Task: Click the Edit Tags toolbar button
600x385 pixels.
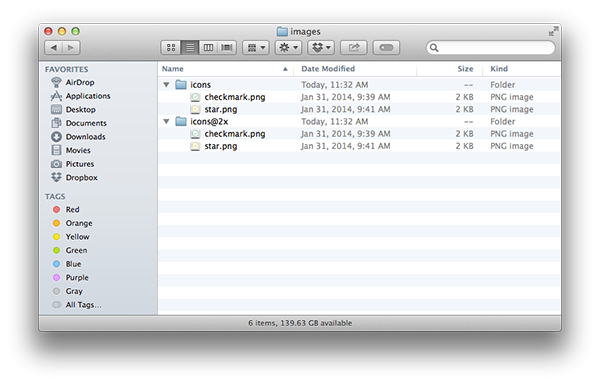Action: pyautogui.click(x=386, y=47)
